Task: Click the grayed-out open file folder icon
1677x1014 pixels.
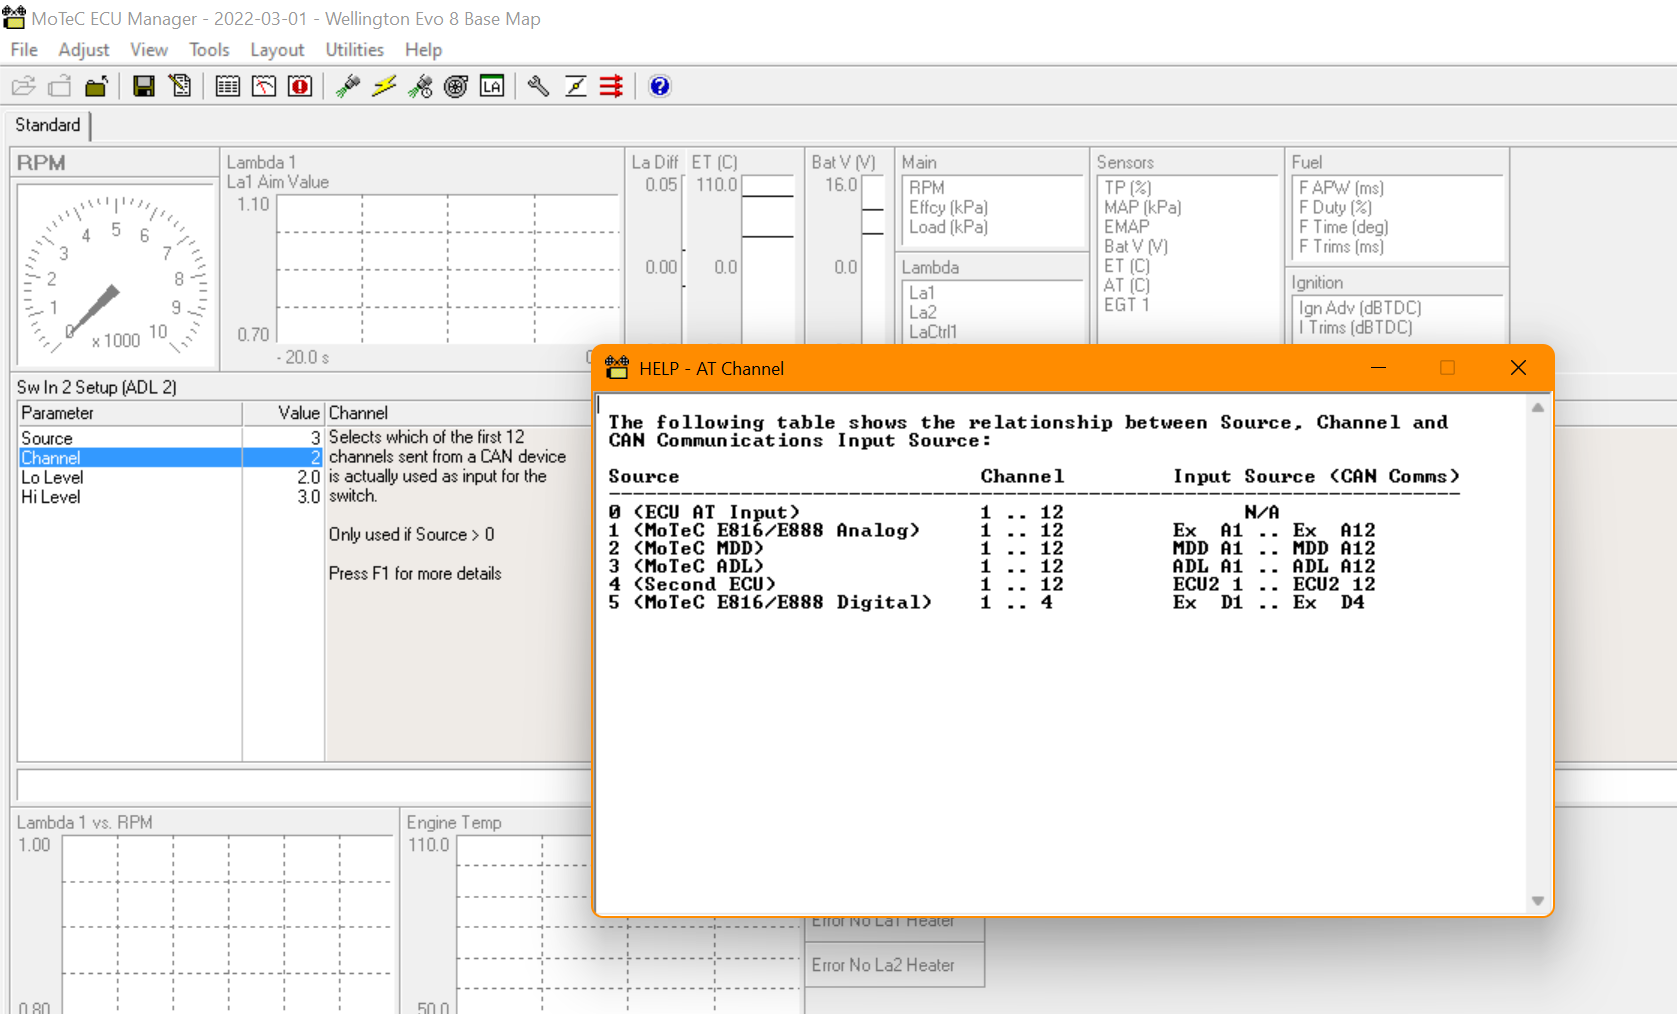Action: pos(24,86)
